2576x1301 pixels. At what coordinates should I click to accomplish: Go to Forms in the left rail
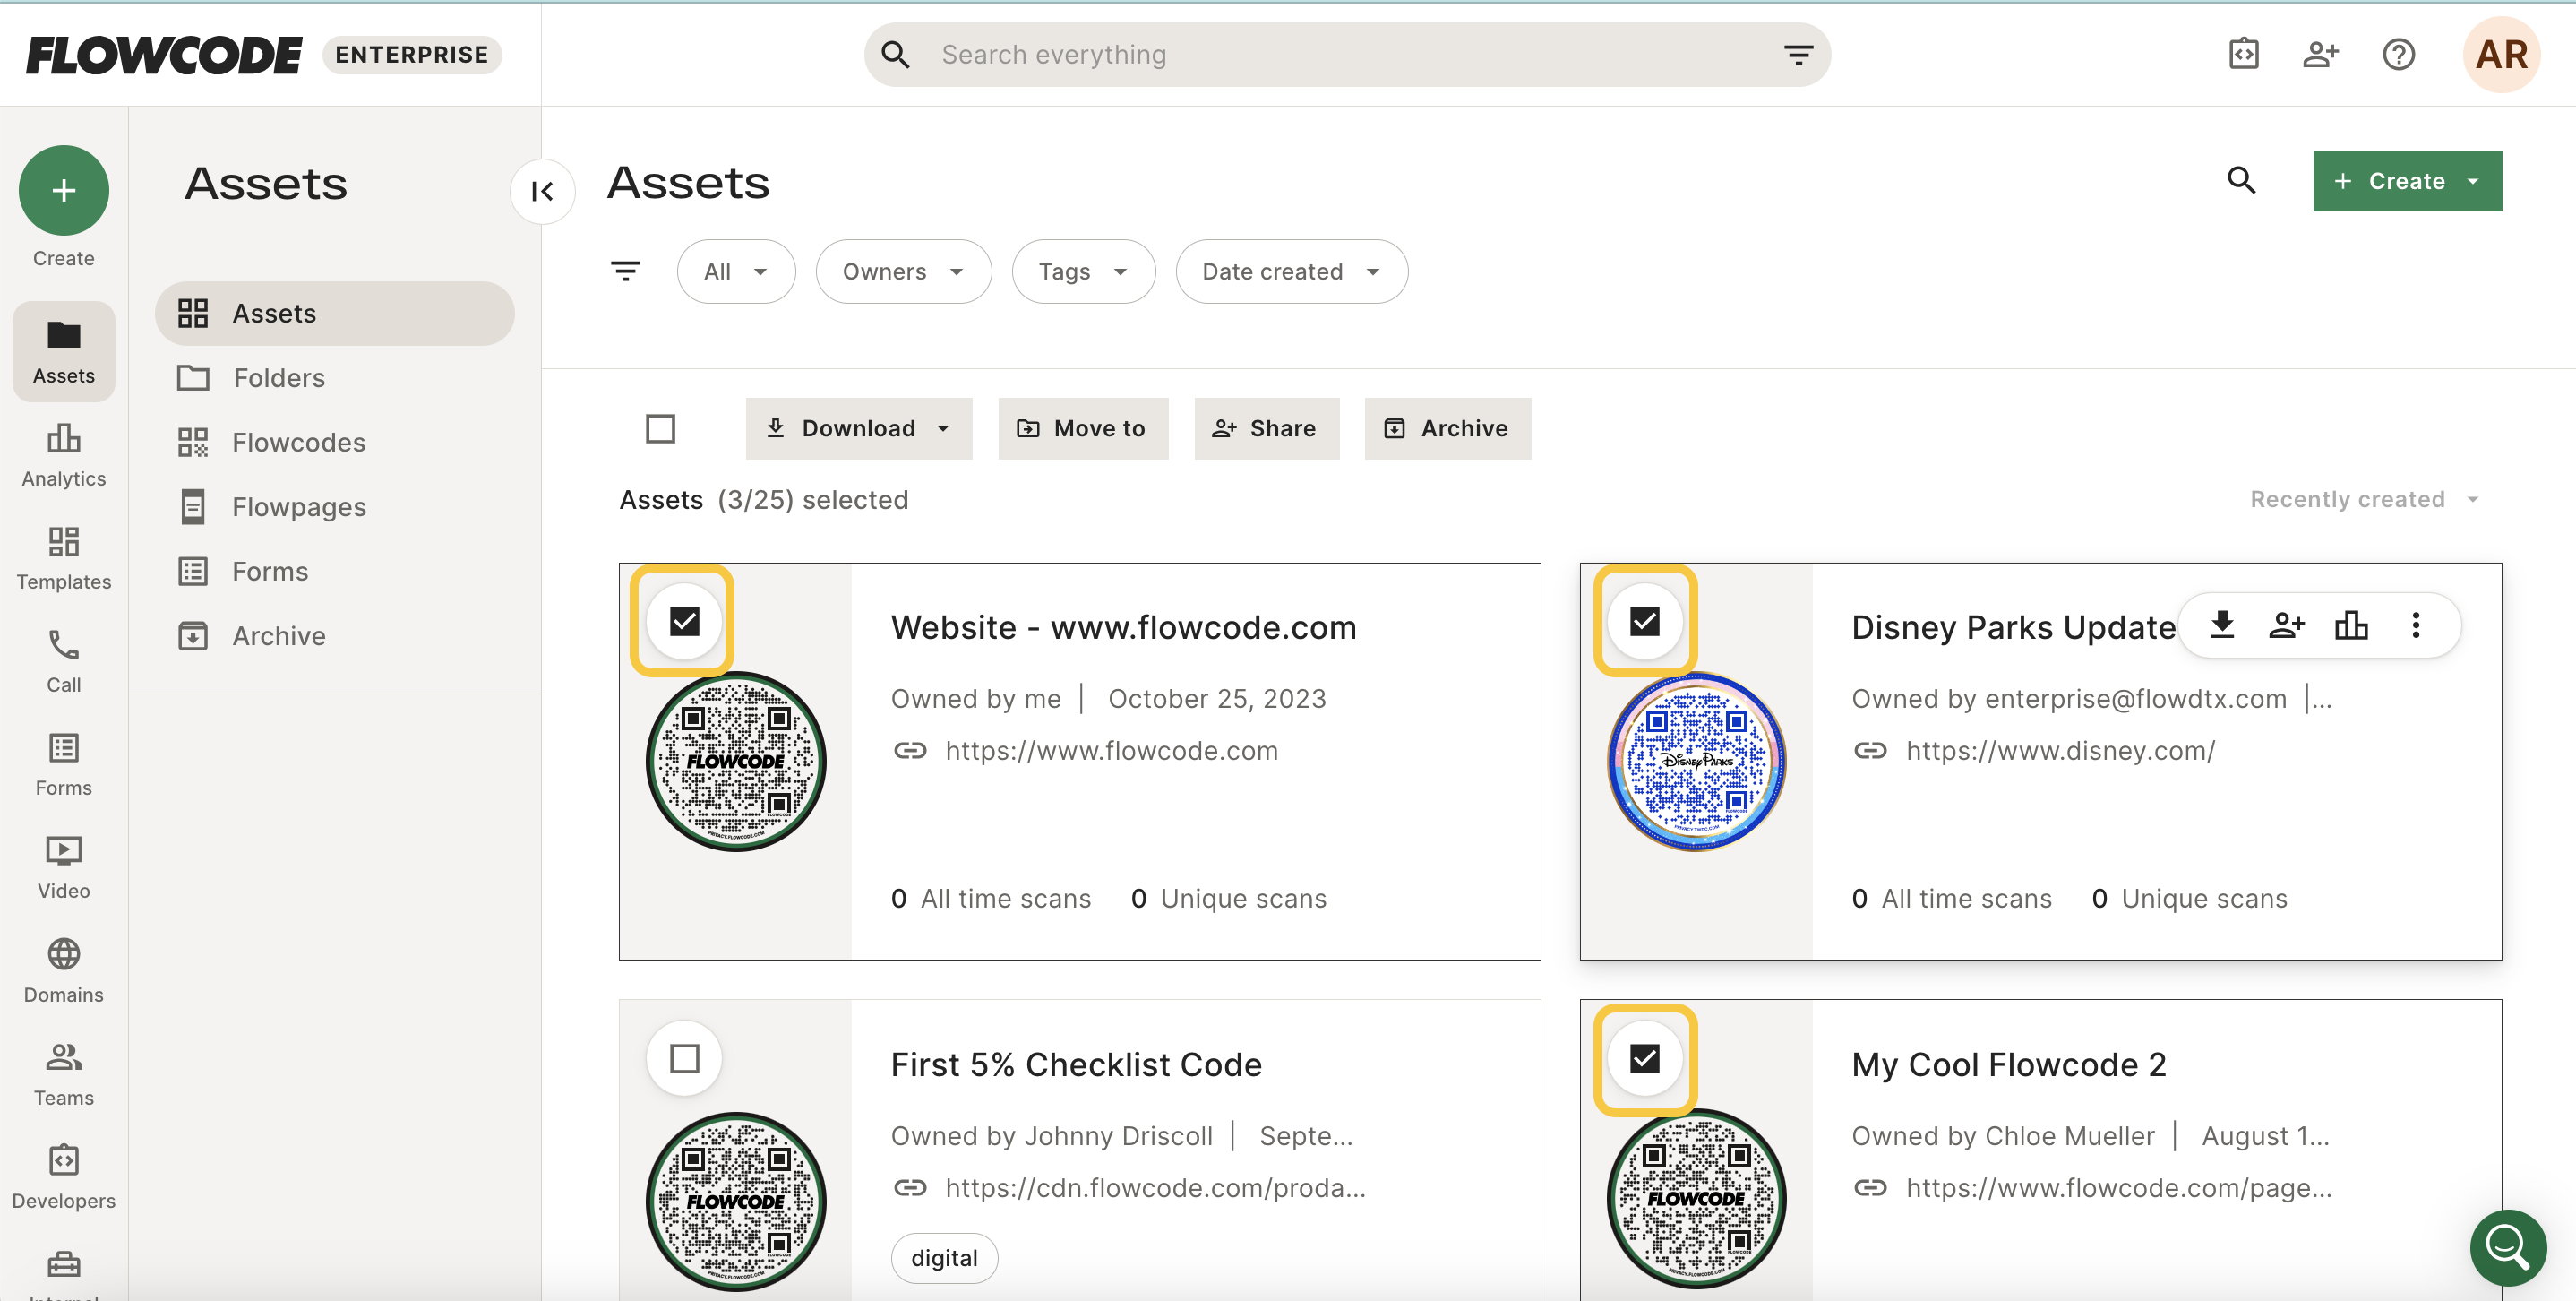point(64,764)
